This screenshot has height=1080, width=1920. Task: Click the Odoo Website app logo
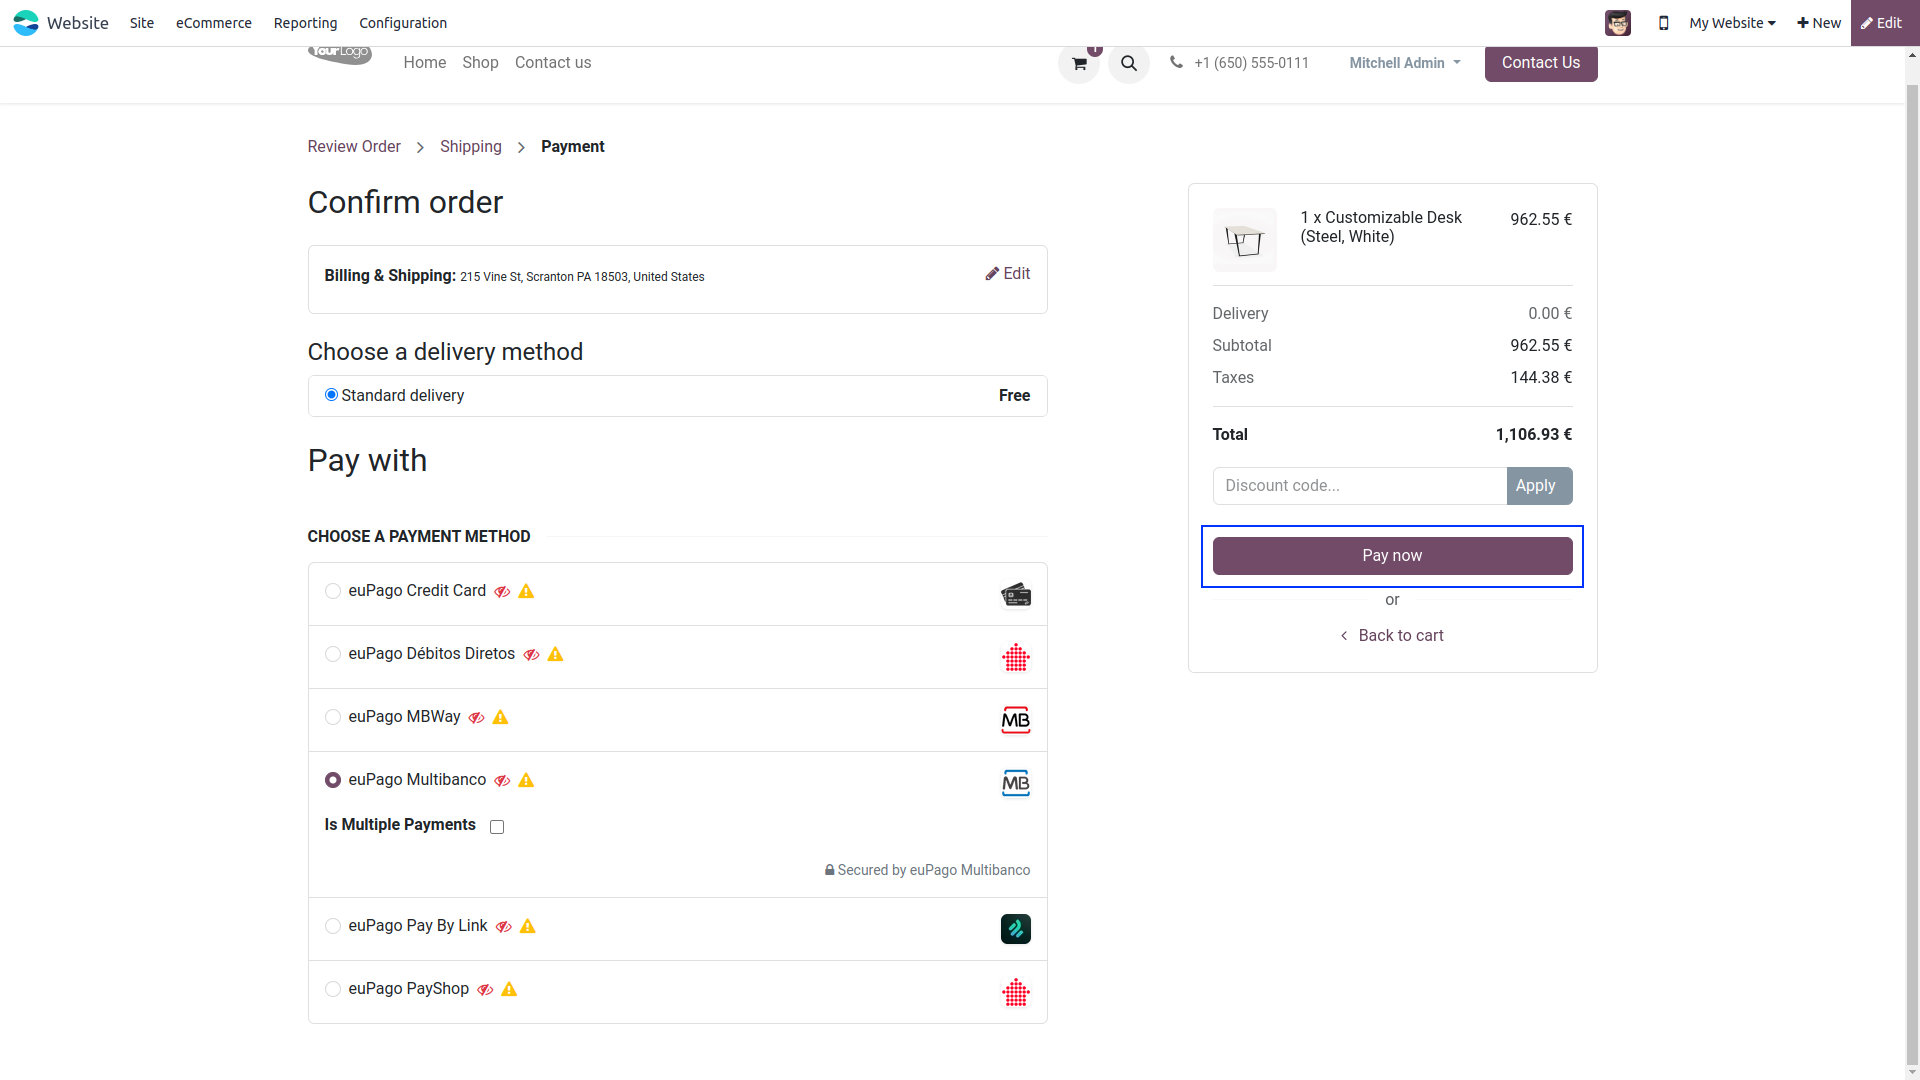(x=26, y=22)
